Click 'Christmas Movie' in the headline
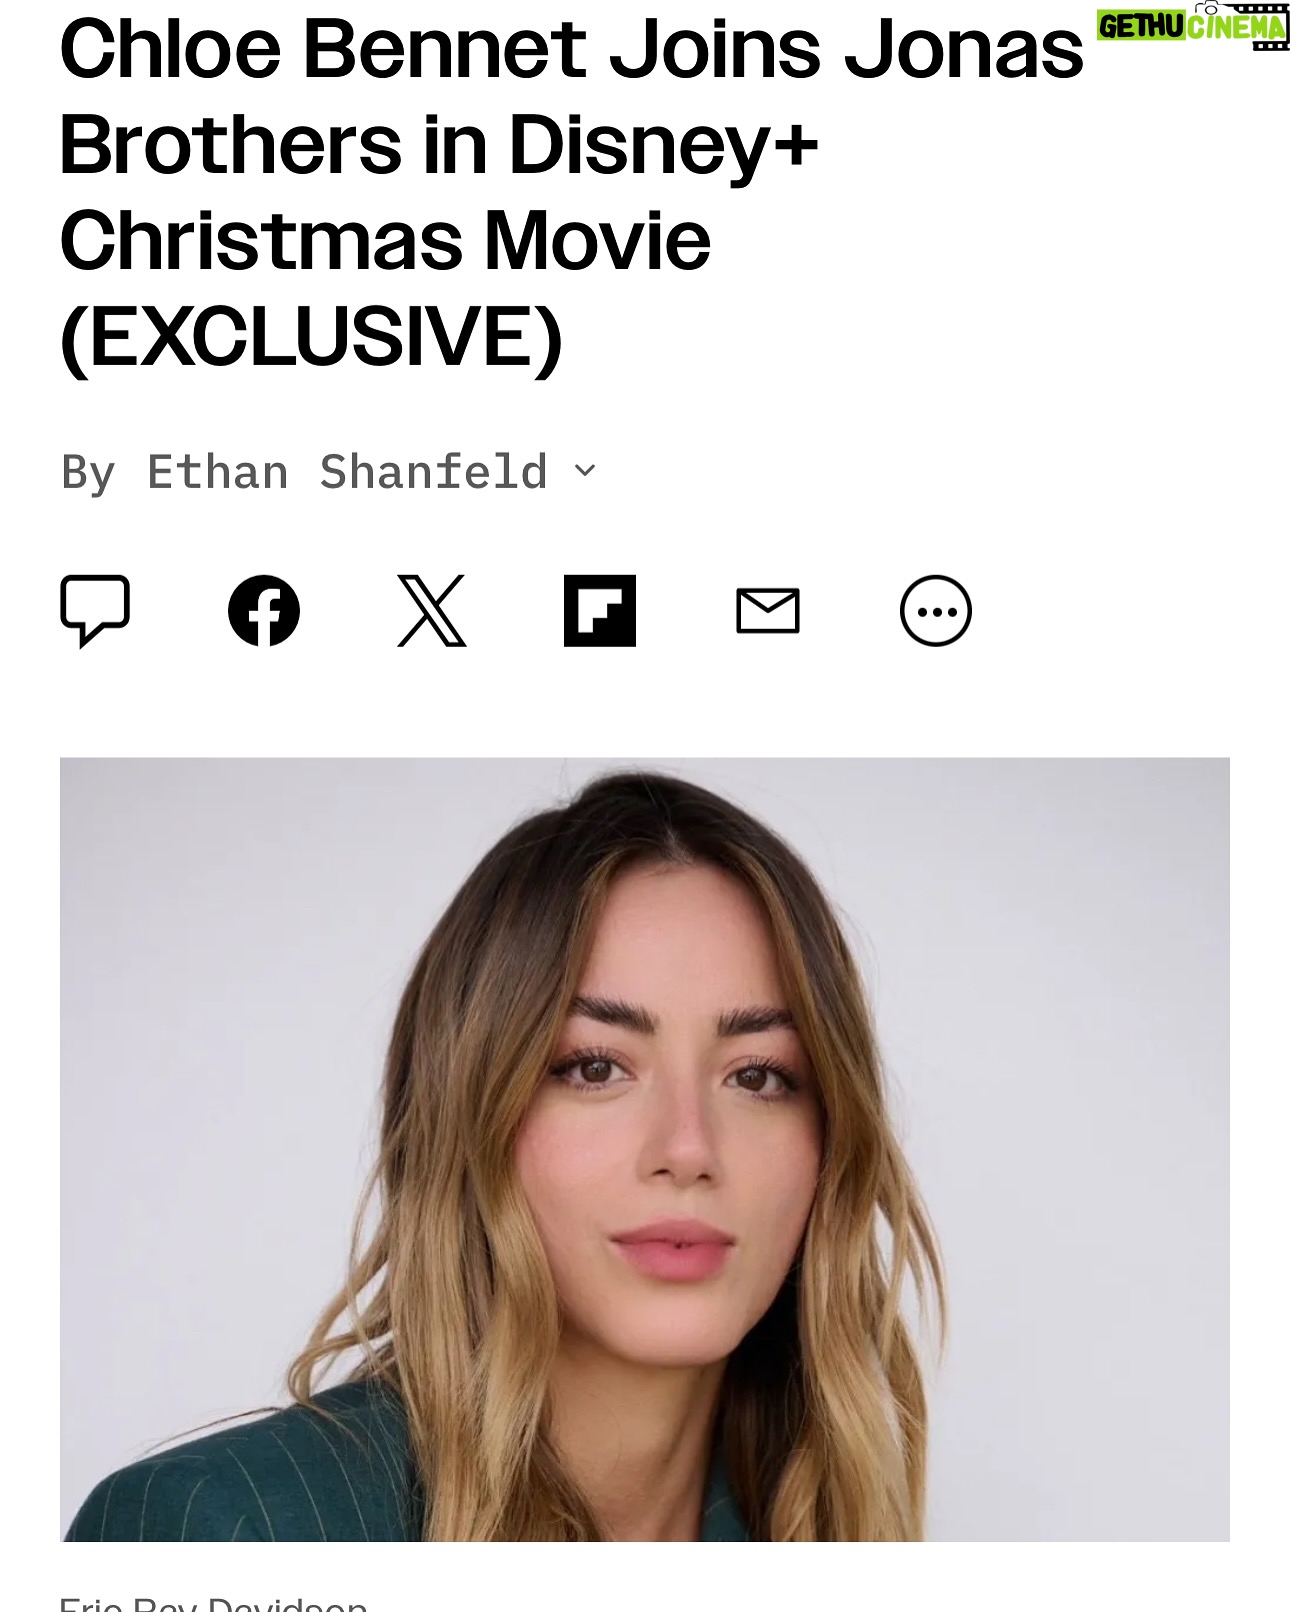Viewport: 1290px width, 1612px height. [385, 241]
